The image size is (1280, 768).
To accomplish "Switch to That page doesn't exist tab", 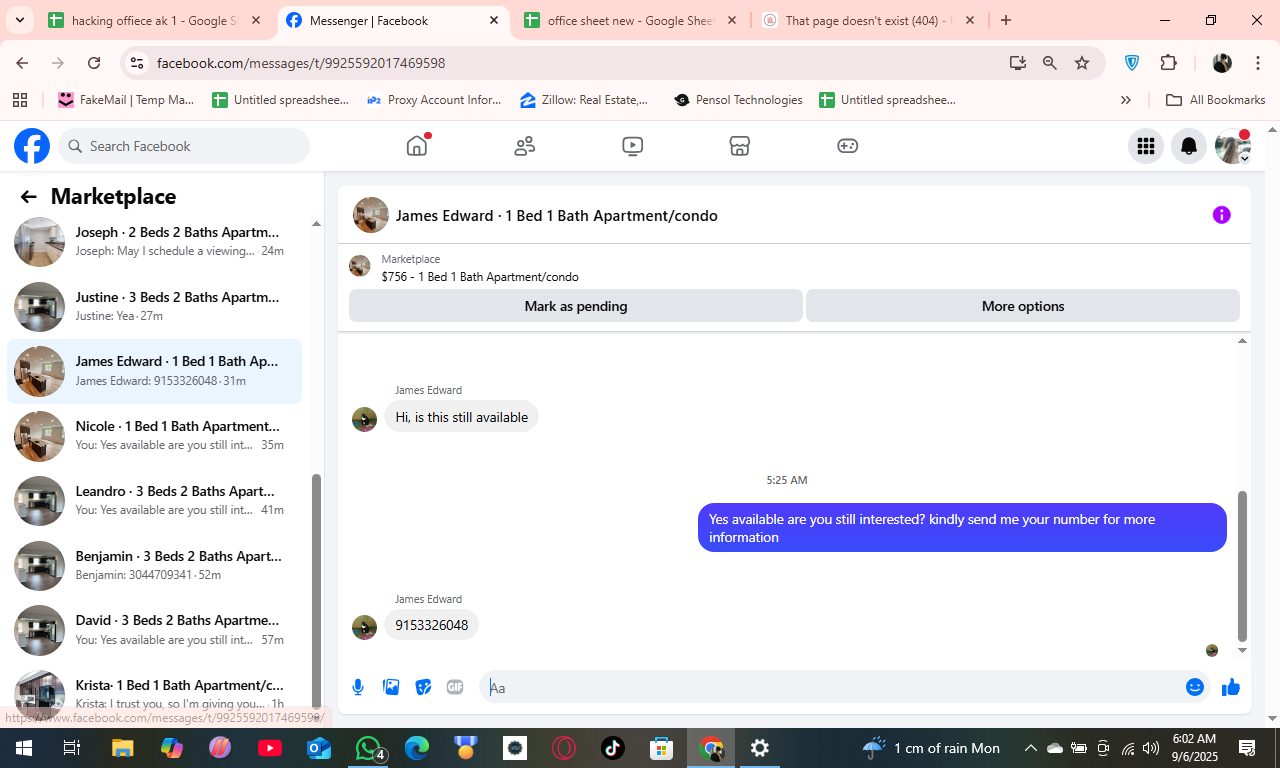I will (866, 20).
